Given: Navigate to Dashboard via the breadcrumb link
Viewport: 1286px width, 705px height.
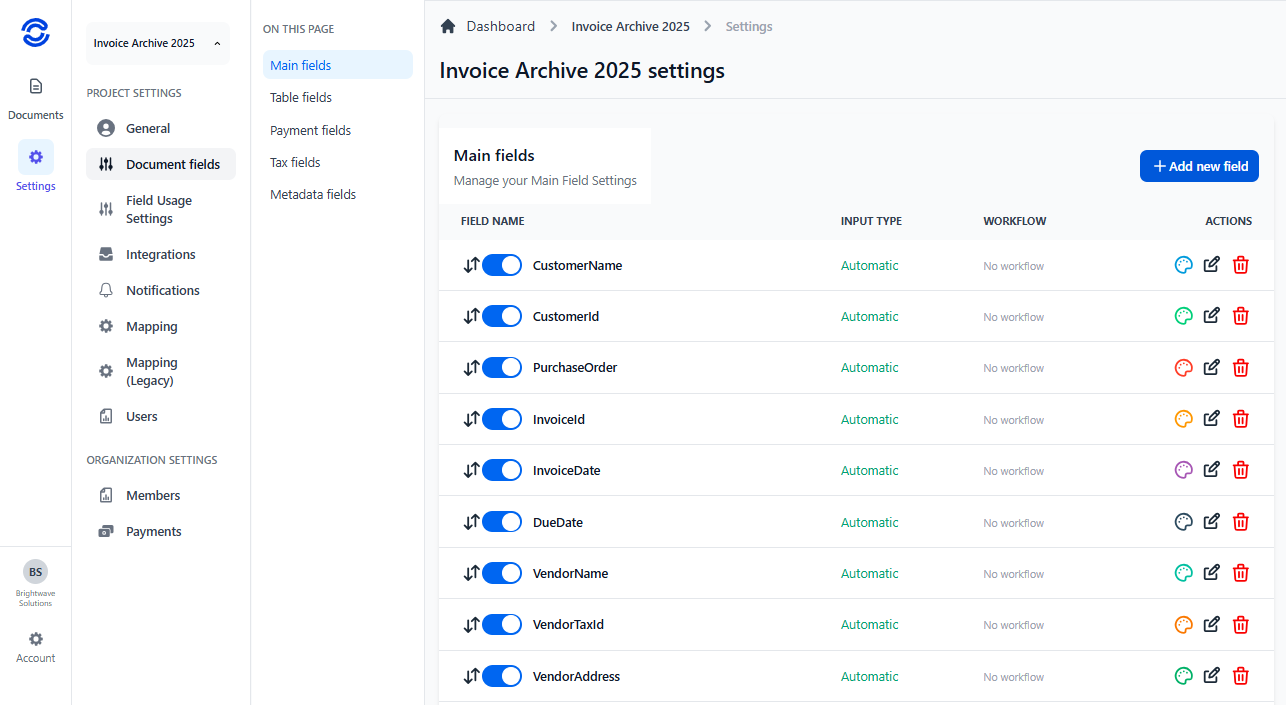Looking at the screenshot, I should 501,25.
